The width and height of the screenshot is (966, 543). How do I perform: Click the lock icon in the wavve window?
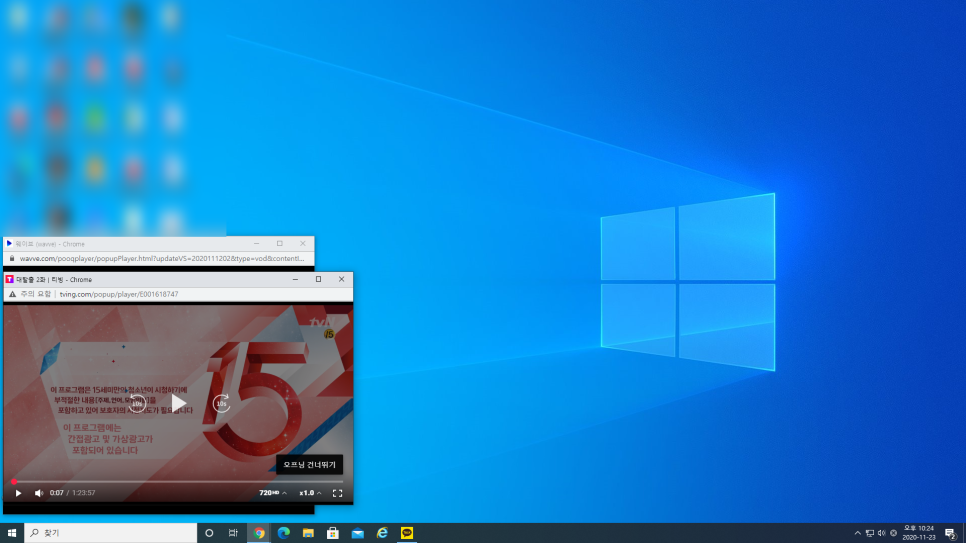tap(12, 259)
